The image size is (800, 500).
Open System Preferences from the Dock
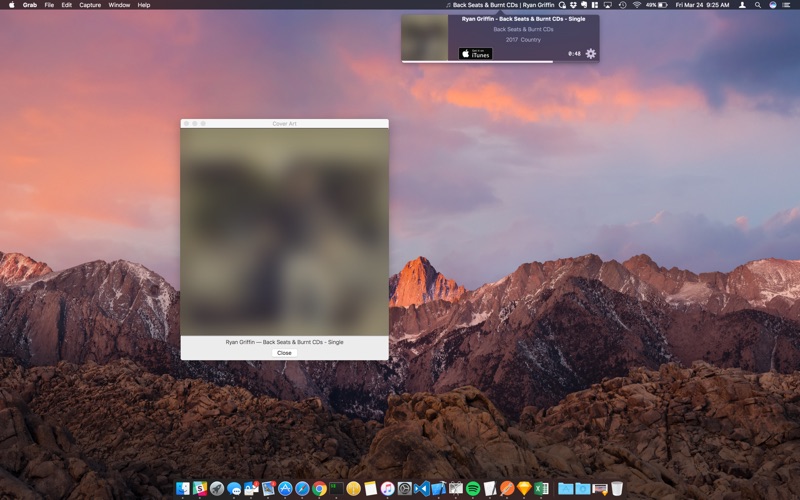(405, 488)
